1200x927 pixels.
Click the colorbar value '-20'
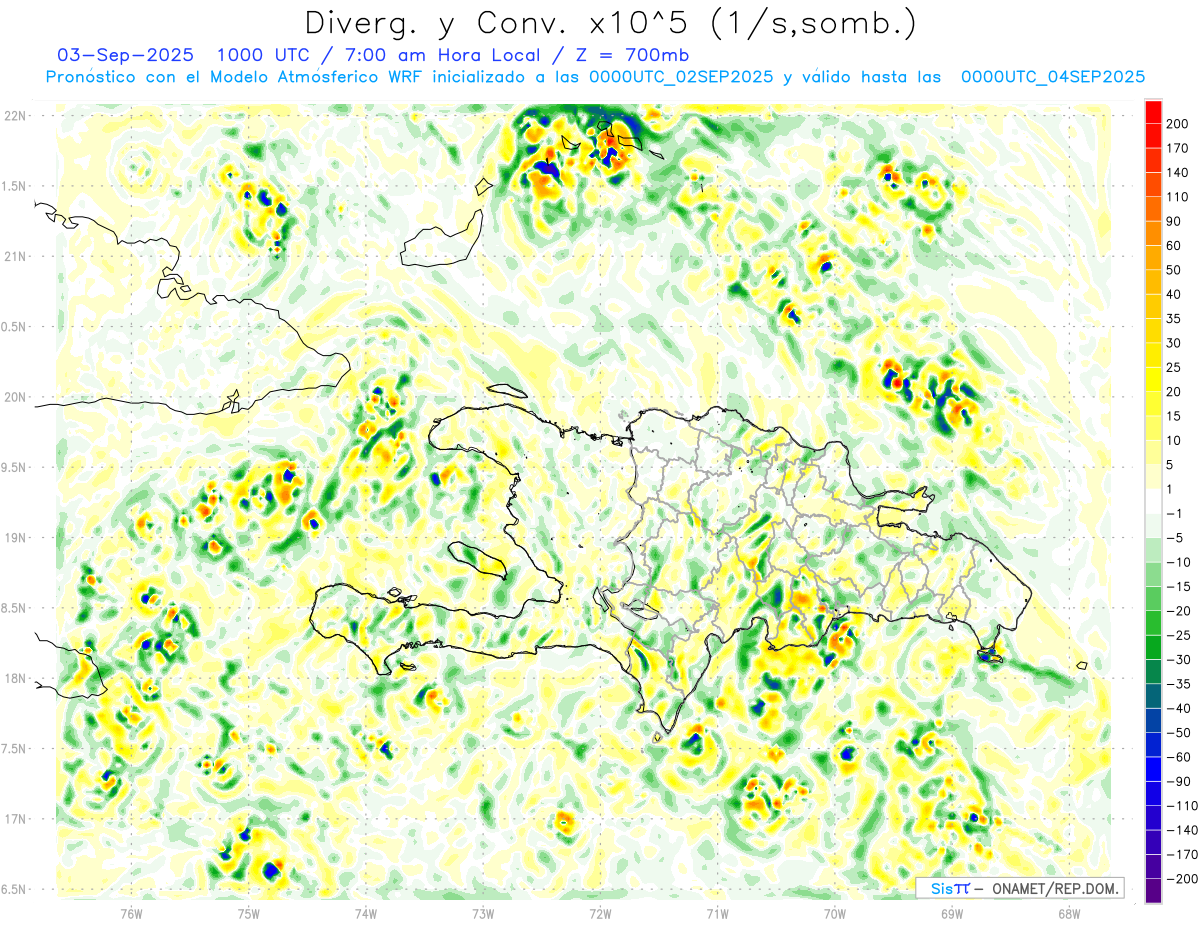1178,611
